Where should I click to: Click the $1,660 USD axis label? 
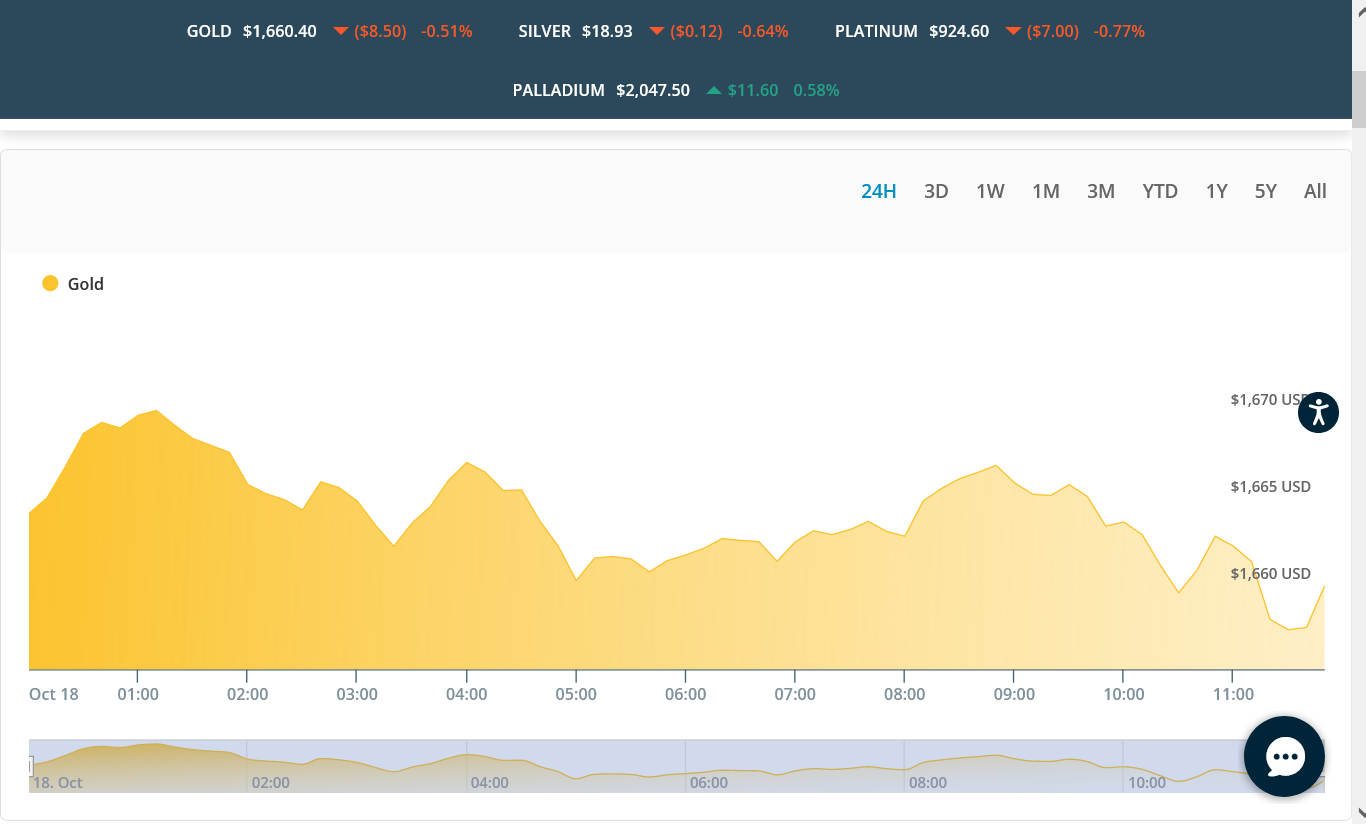[x=1270, y=574]
